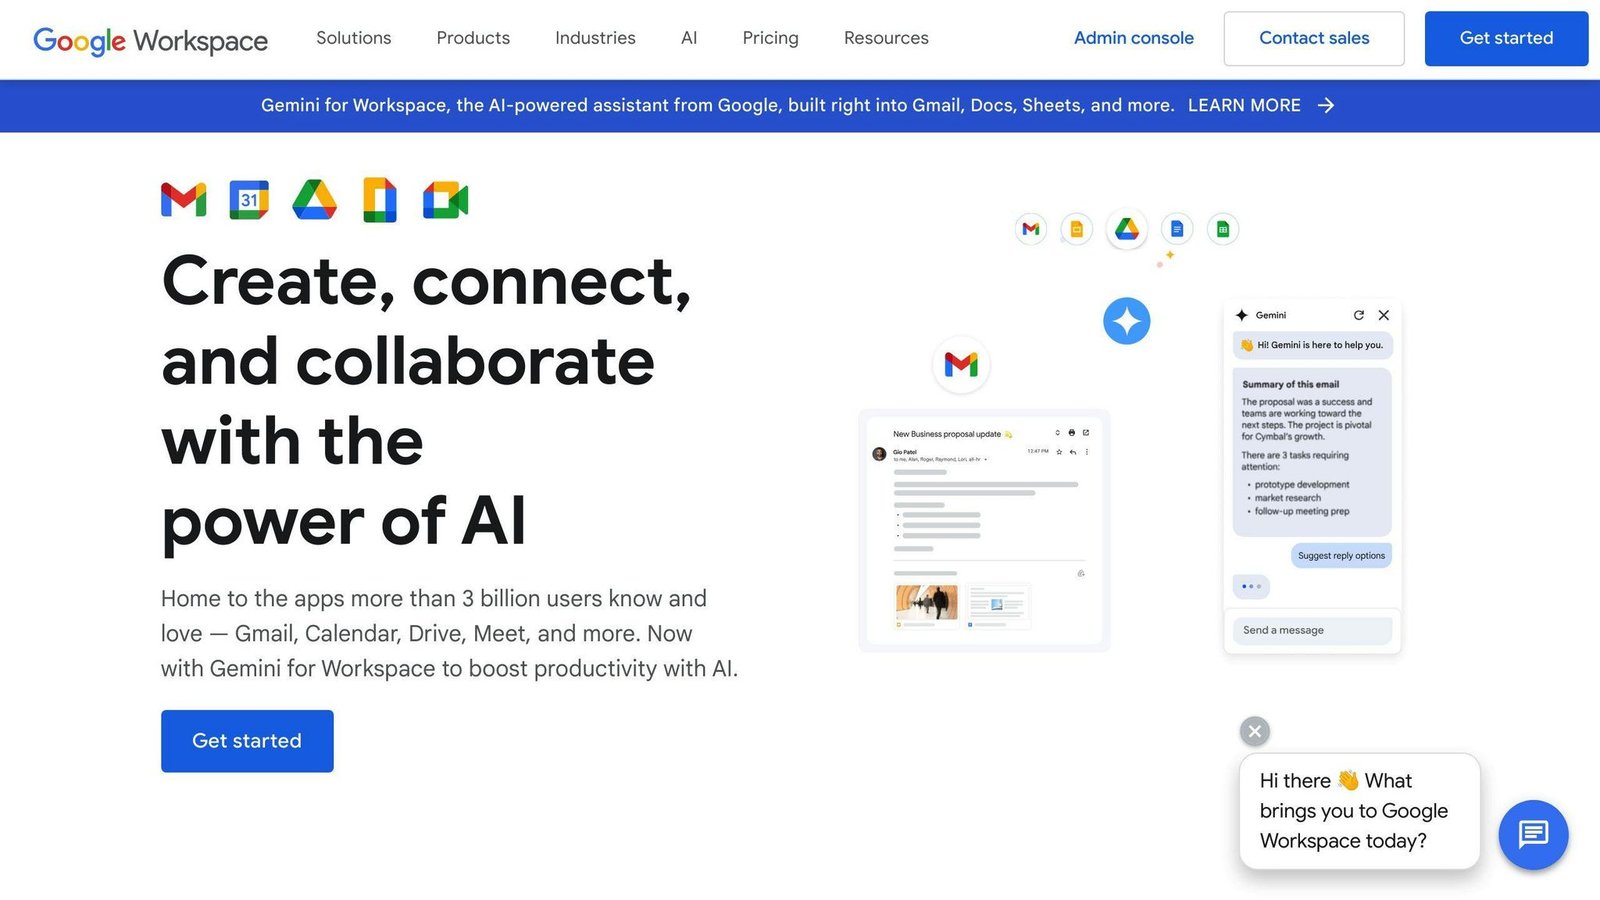Click the black Gemini sparkle in the panel header
Viewport: 1600px width, 900px height.
pos(1242,315)
